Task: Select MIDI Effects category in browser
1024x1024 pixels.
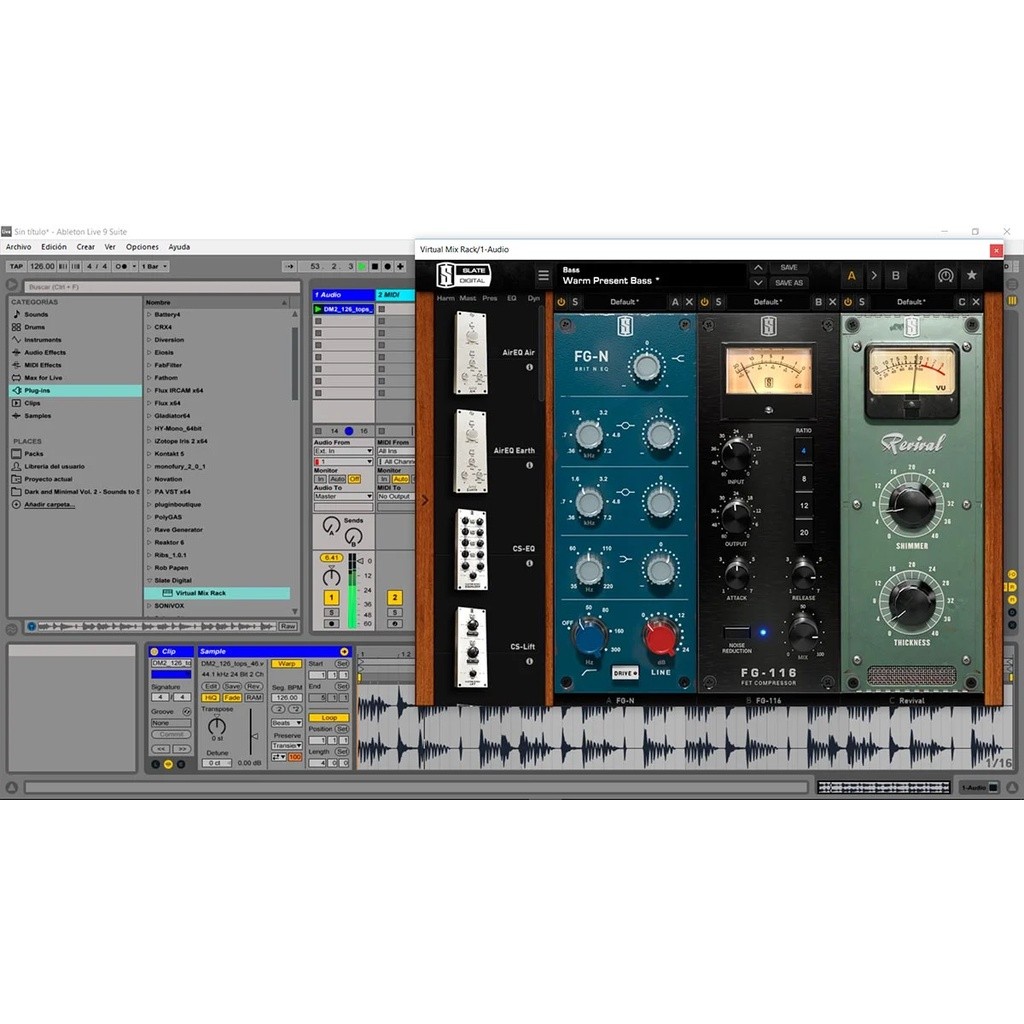Action: (42, 365)
